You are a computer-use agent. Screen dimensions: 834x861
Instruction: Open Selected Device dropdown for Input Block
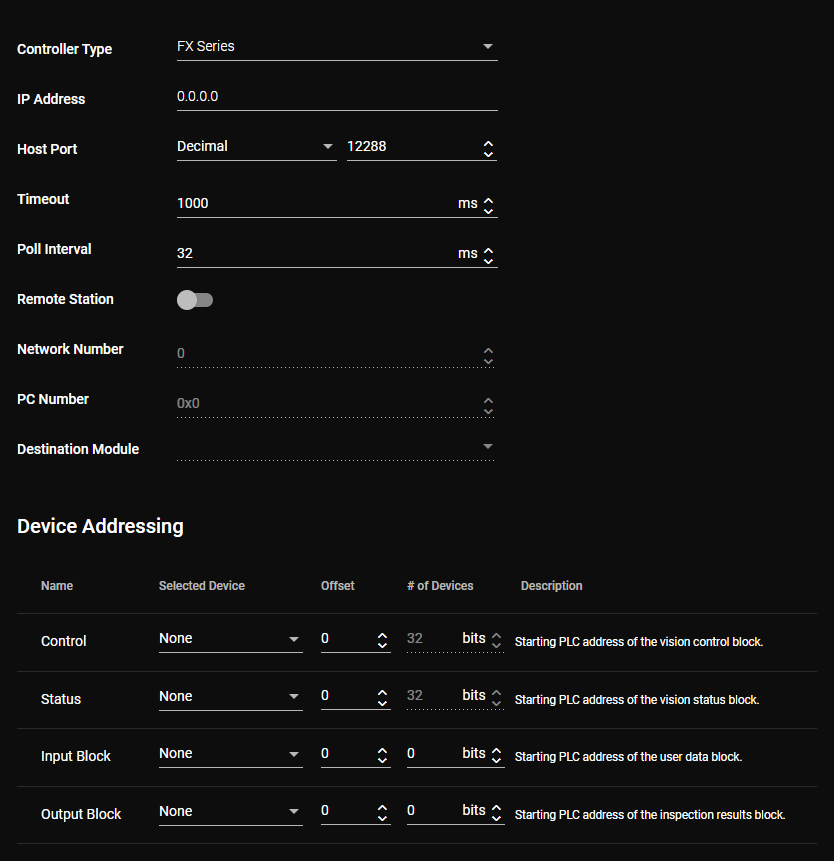(x=230, y=754)
